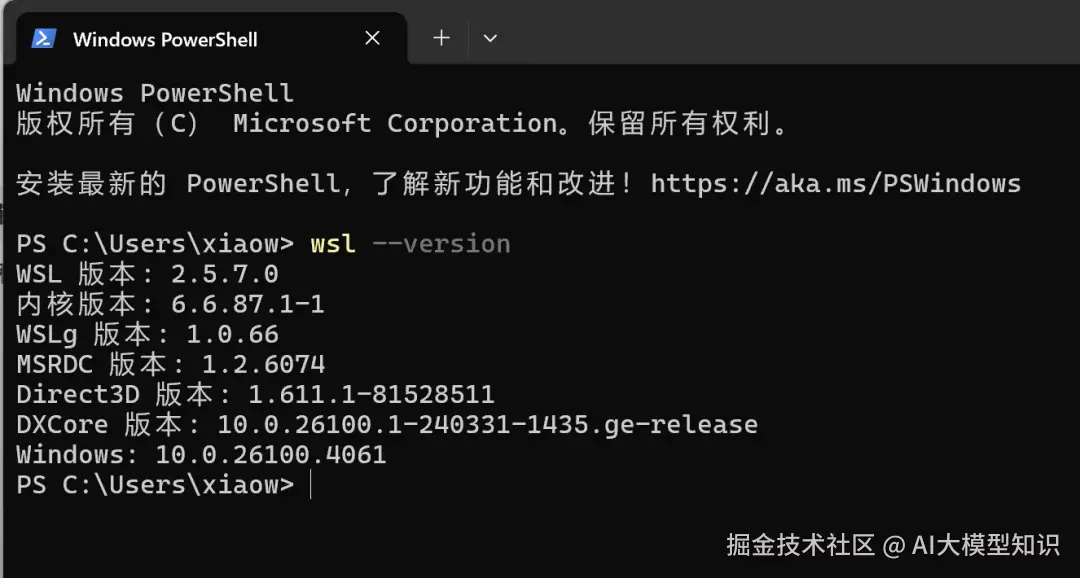Expand the new tab profile dropdown chevron
This screenshot has width=1080, height=578.
click(490, 38)
